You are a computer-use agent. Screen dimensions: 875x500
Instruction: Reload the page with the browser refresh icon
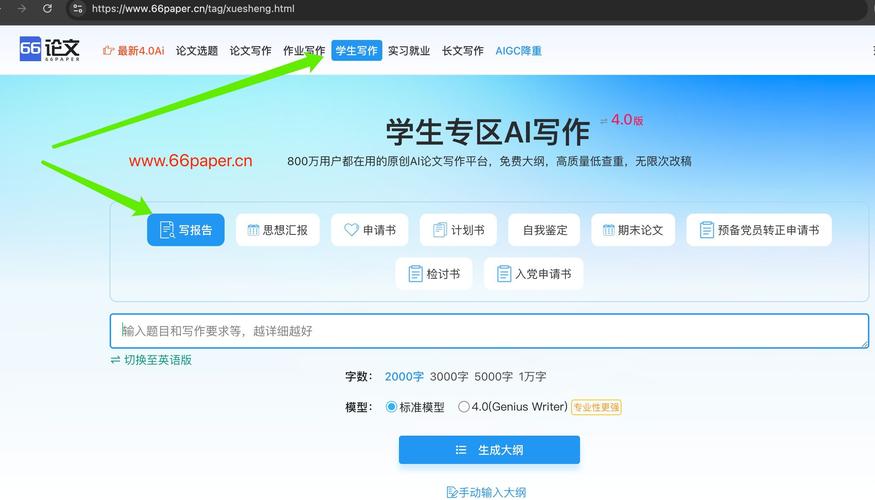(x=47, y=8)
